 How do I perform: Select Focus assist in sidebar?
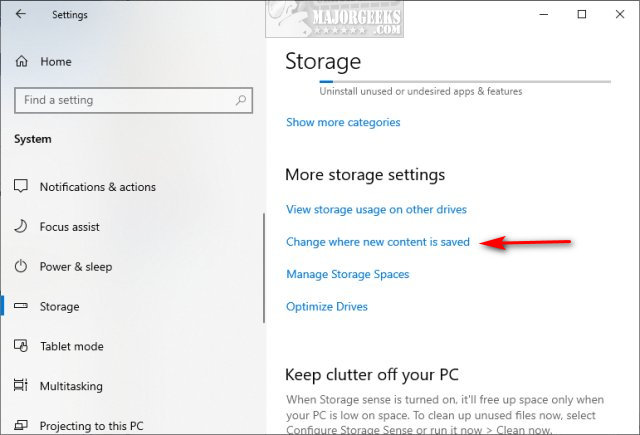[69, 227]
